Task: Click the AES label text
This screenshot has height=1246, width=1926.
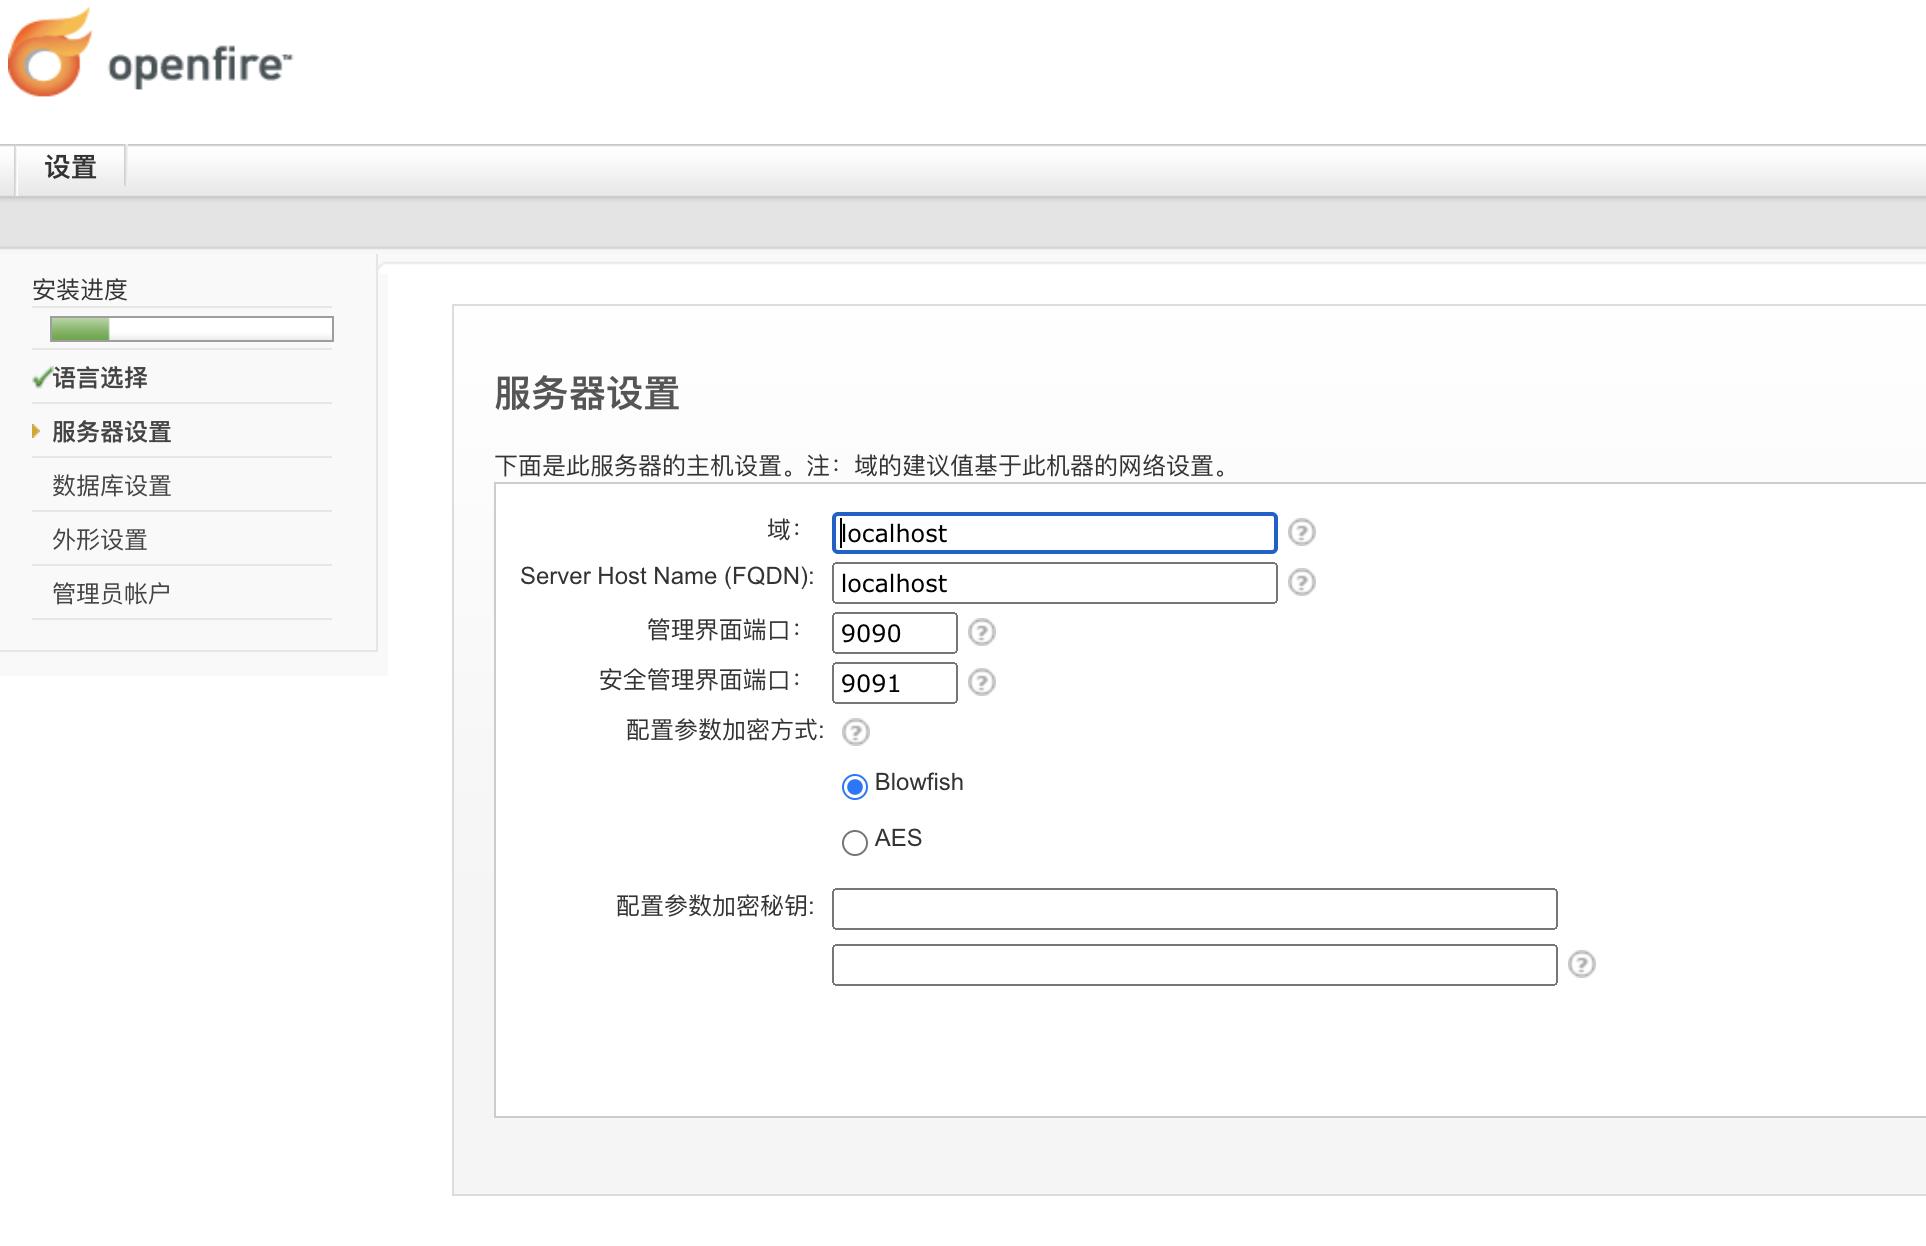Action: click(x=898, y=838)
